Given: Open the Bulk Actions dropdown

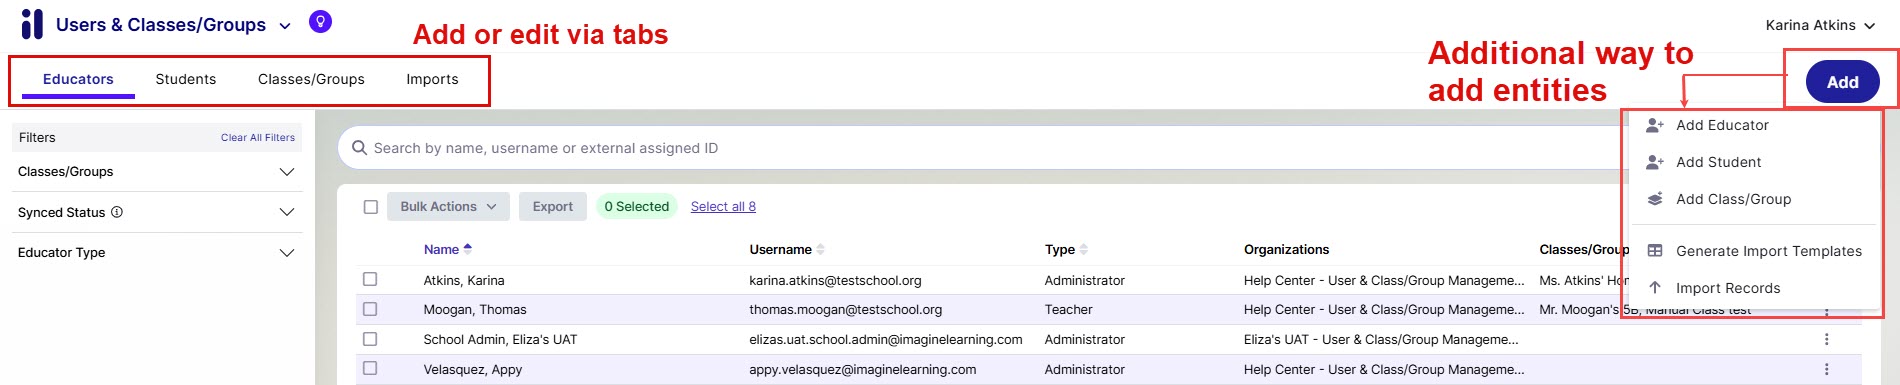Looking at the screenshot, I should click(448, 207).
